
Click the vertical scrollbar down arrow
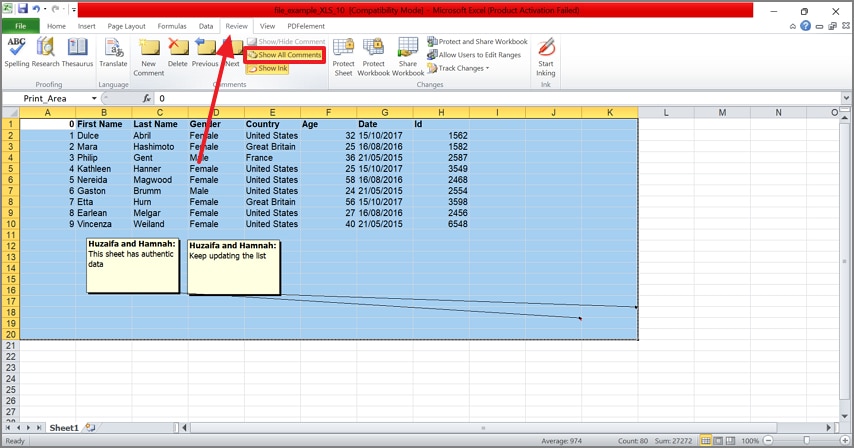(845, 416)
